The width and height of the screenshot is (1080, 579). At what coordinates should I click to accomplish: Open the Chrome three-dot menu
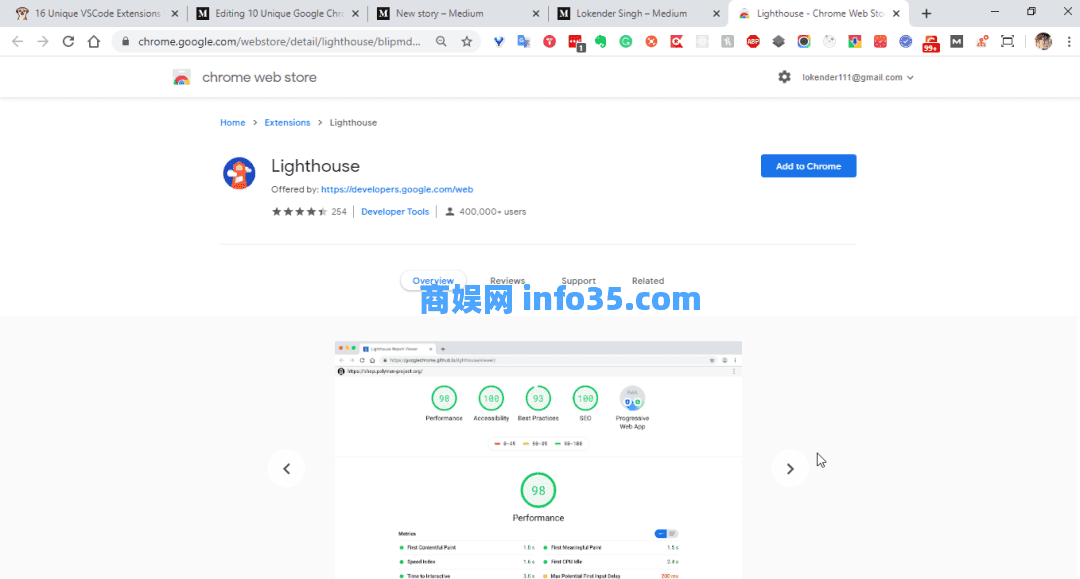point(1069,41)
